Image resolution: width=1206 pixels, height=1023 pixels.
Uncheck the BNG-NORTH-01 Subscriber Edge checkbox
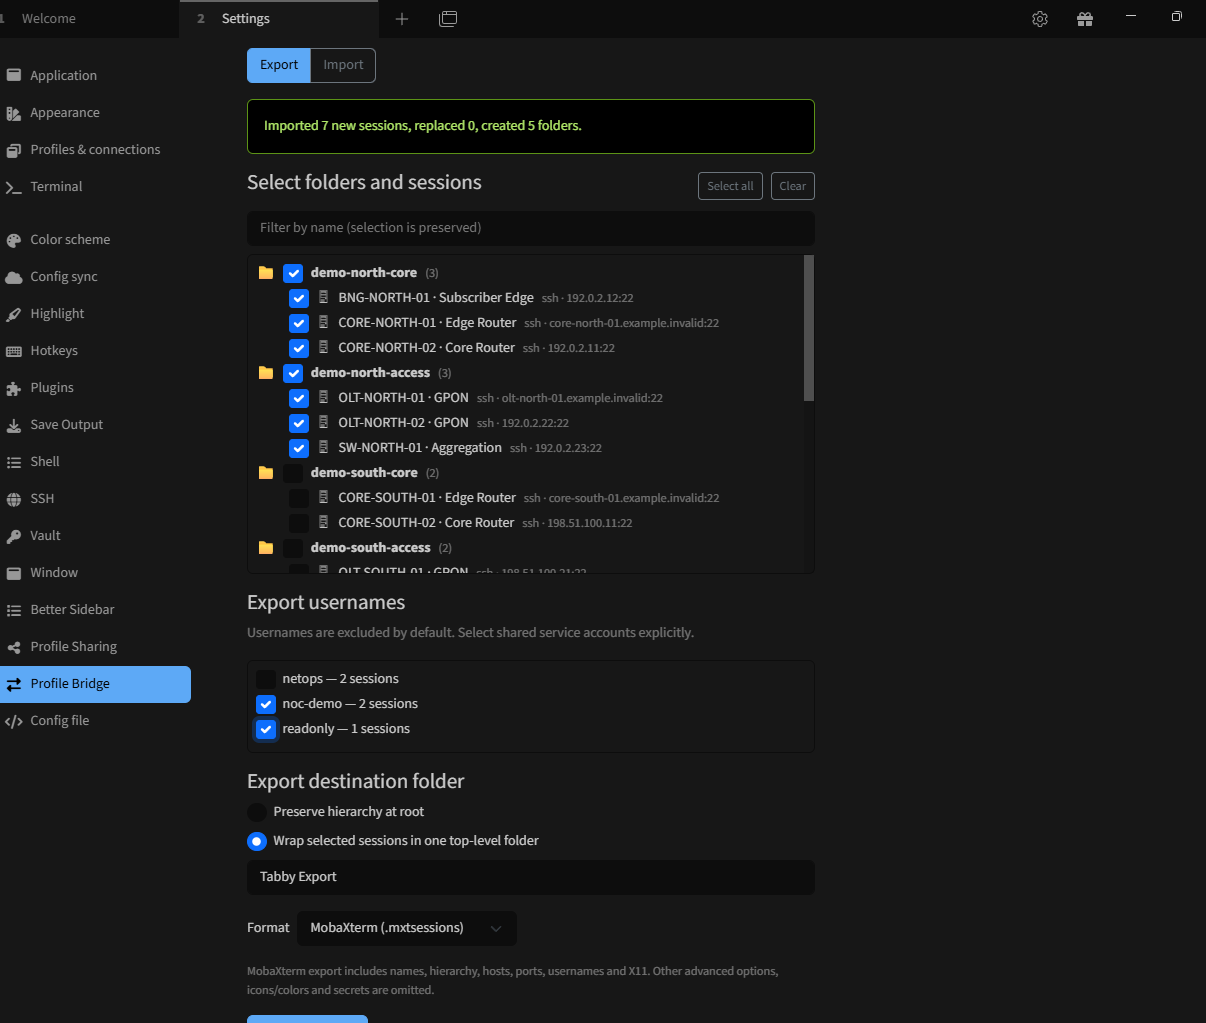coord(298,298)
